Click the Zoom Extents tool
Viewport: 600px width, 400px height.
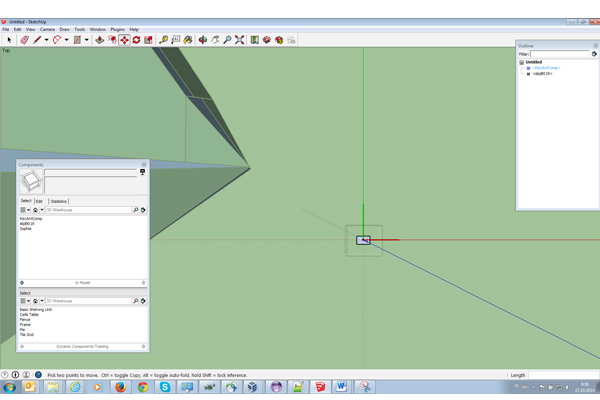click(x=240, y=40)
